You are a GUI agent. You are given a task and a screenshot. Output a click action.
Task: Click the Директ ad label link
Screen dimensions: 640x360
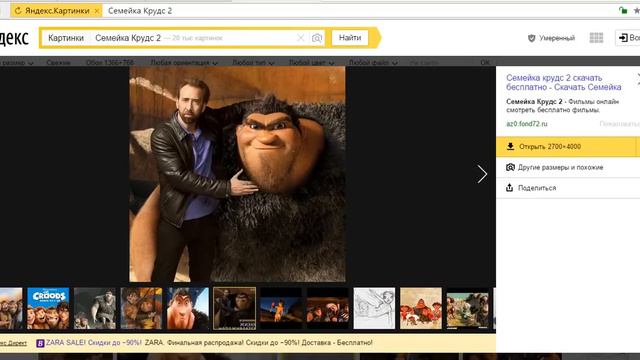click(13, 343)
